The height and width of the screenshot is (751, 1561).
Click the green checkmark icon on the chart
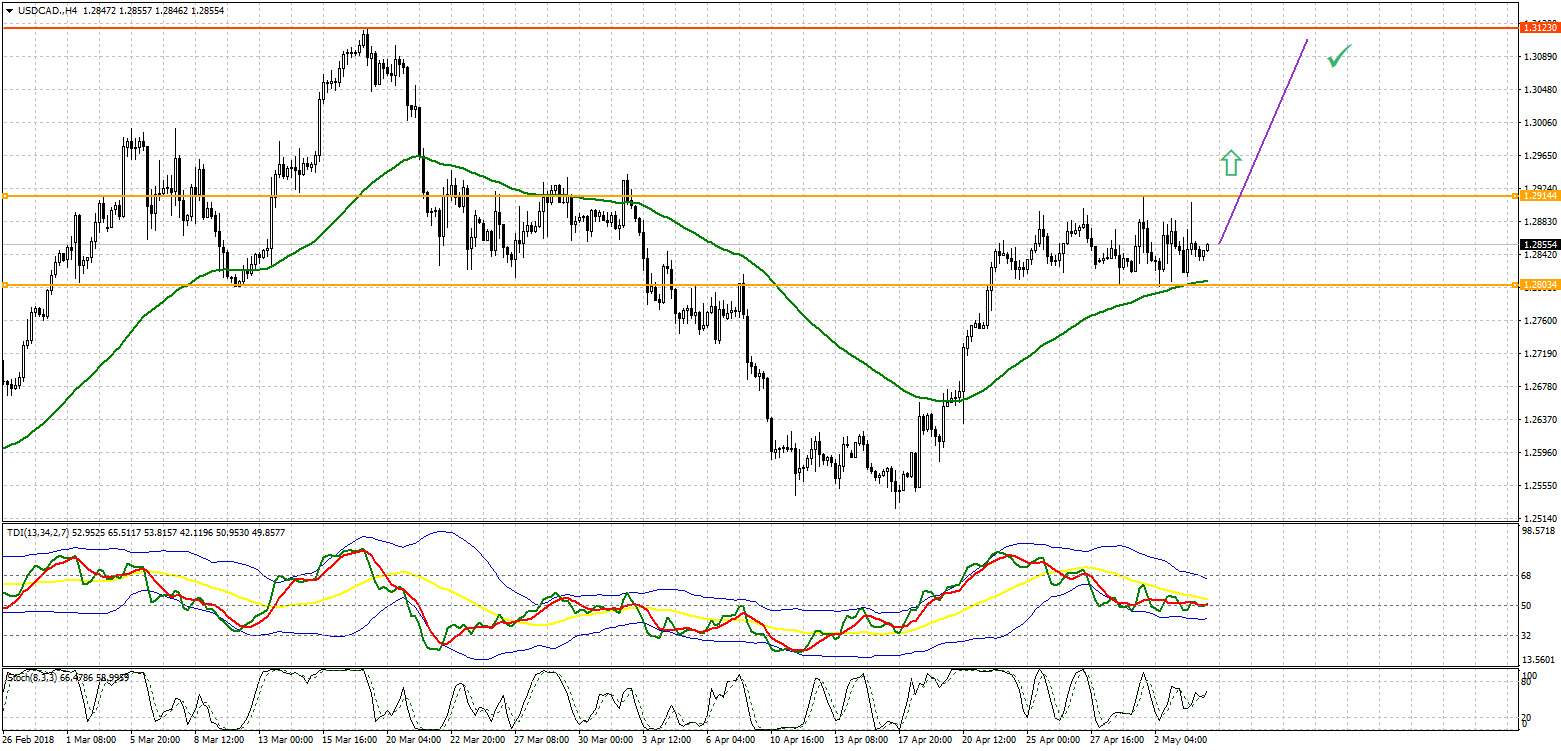[1338, 57]
